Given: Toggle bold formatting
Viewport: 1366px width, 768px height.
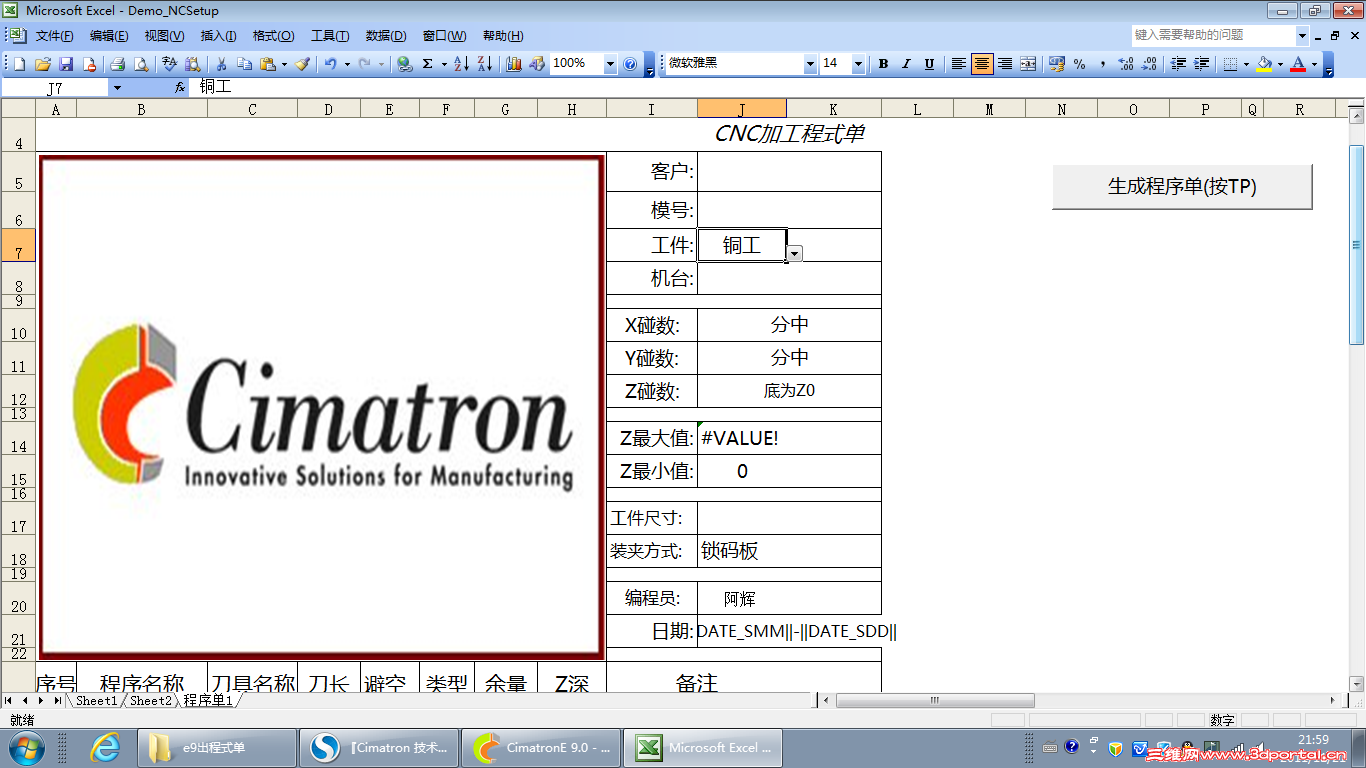Looking at the screenshot, I should pyautogui.click(x=883, y=64).
